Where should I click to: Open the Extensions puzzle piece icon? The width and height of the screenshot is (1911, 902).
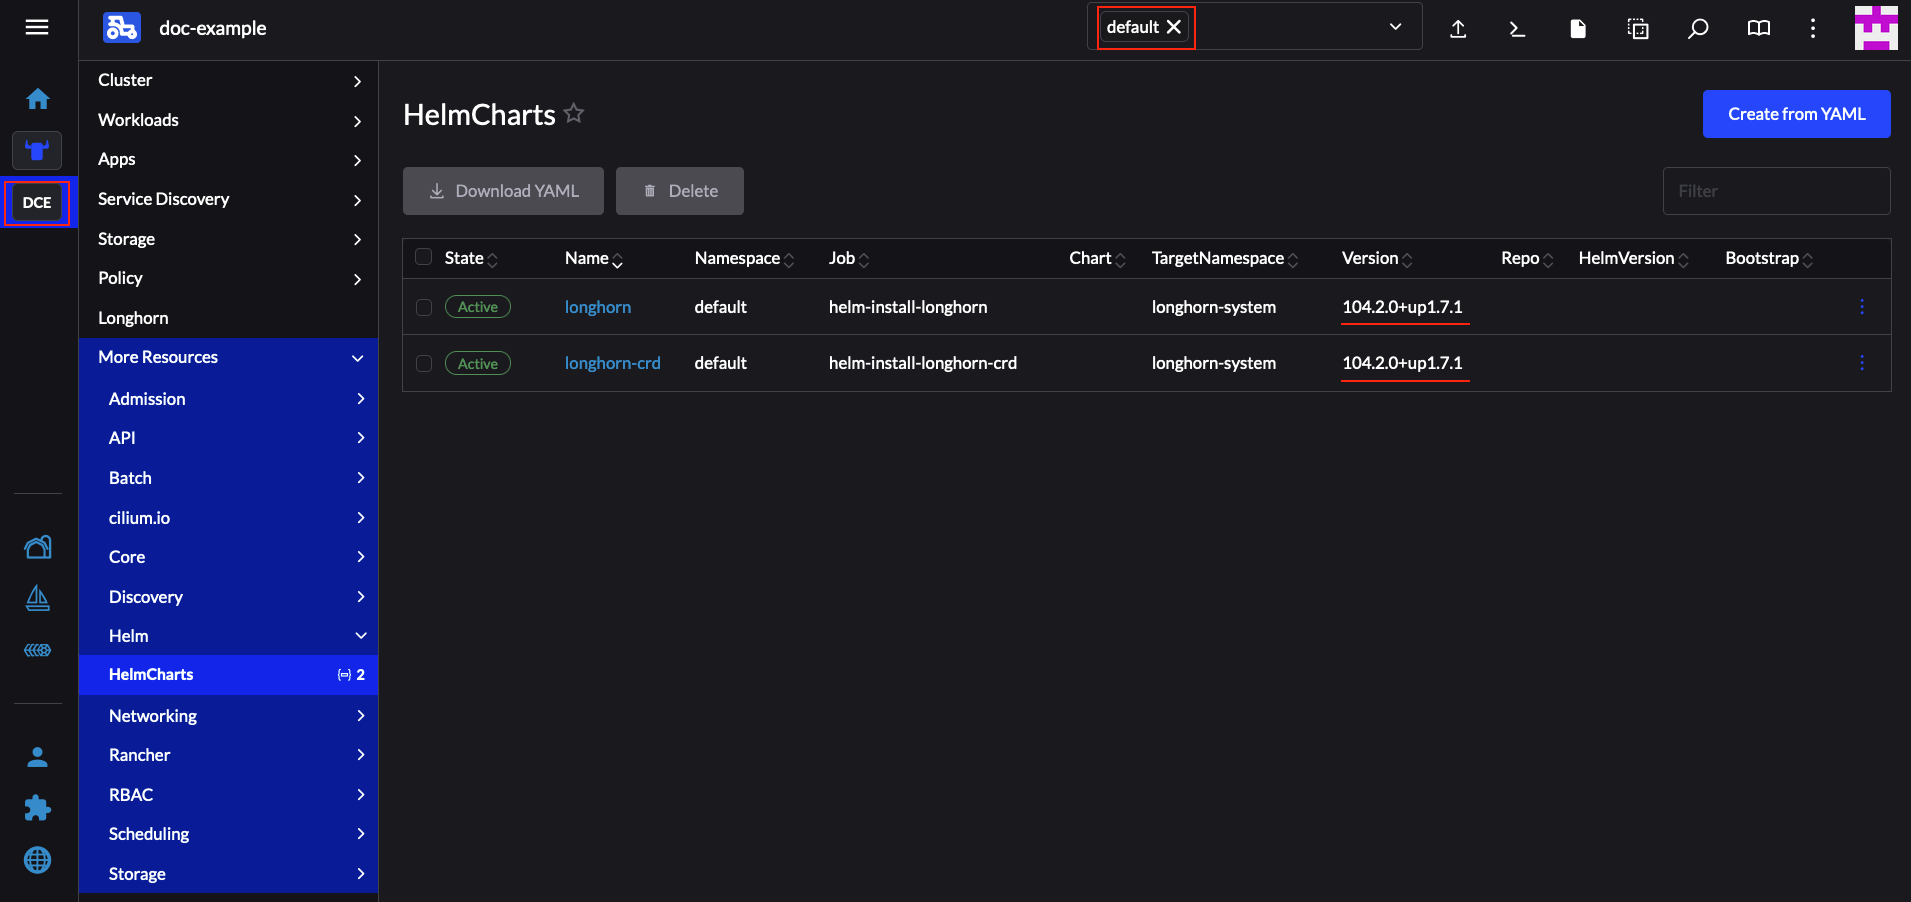(38, 808)
